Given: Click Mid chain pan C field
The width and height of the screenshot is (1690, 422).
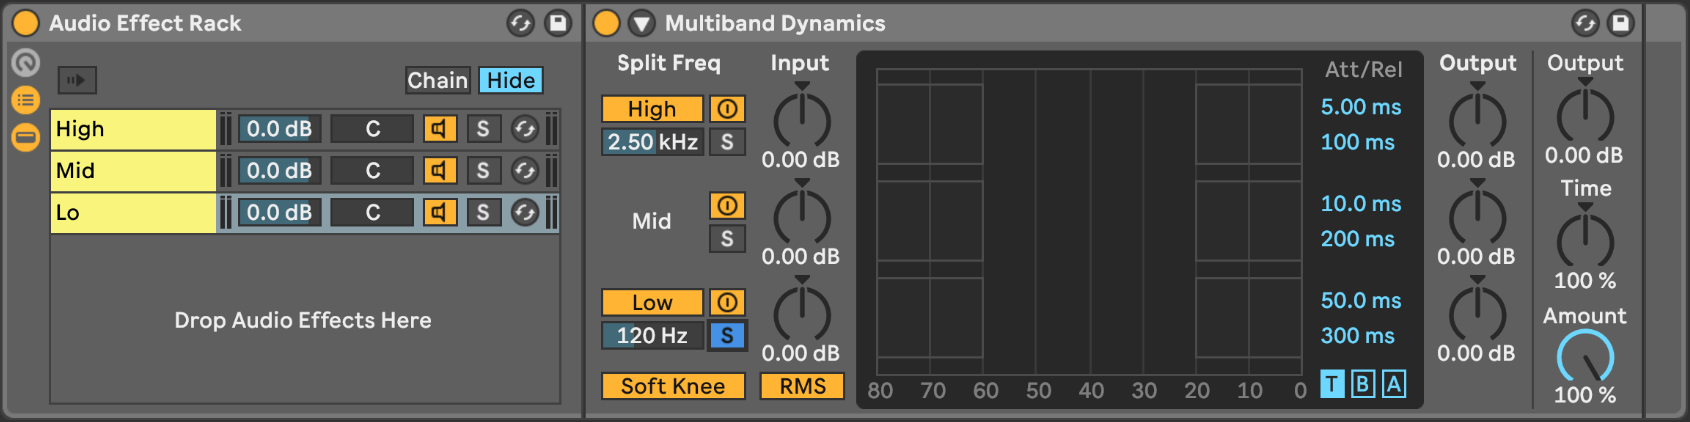Looking at the screenshot, I should point(372,171).
